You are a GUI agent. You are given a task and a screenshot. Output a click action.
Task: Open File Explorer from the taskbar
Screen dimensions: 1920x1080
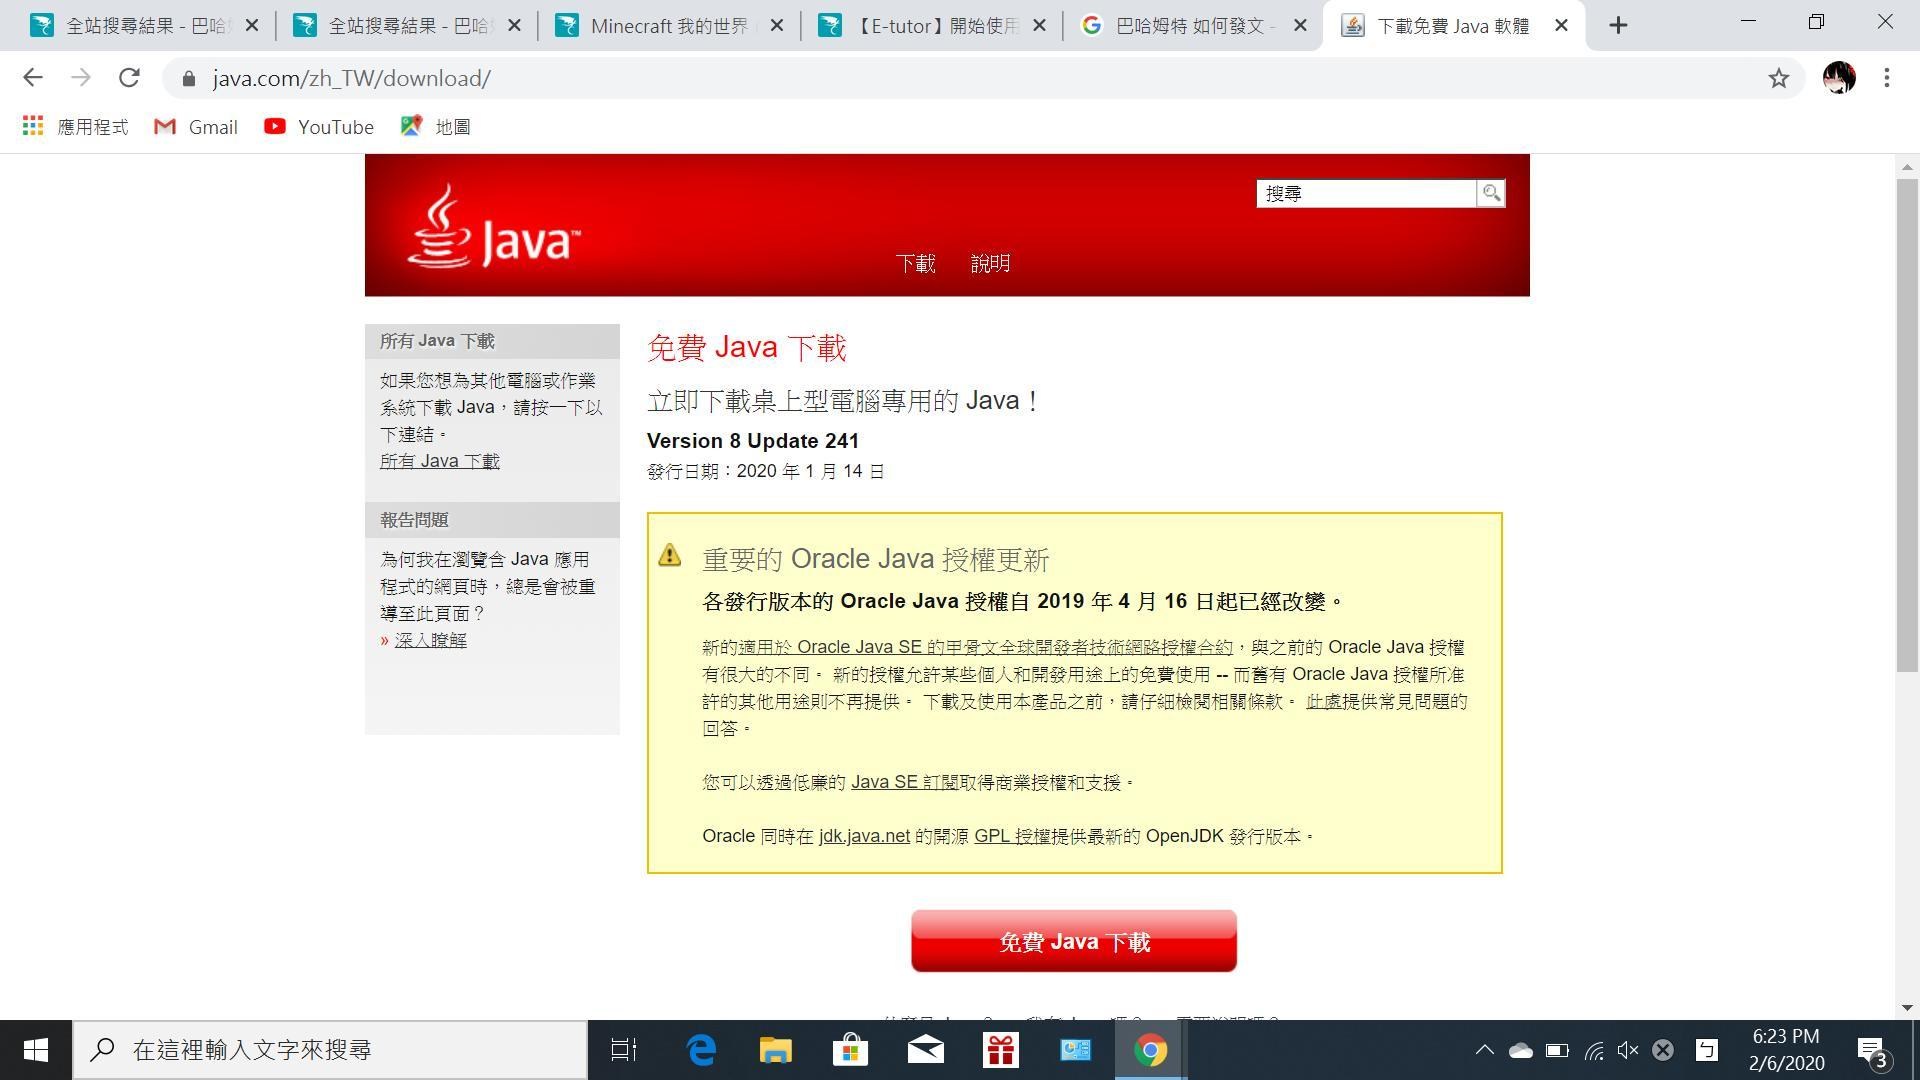pyautogui.click(x=775, y=1050)
